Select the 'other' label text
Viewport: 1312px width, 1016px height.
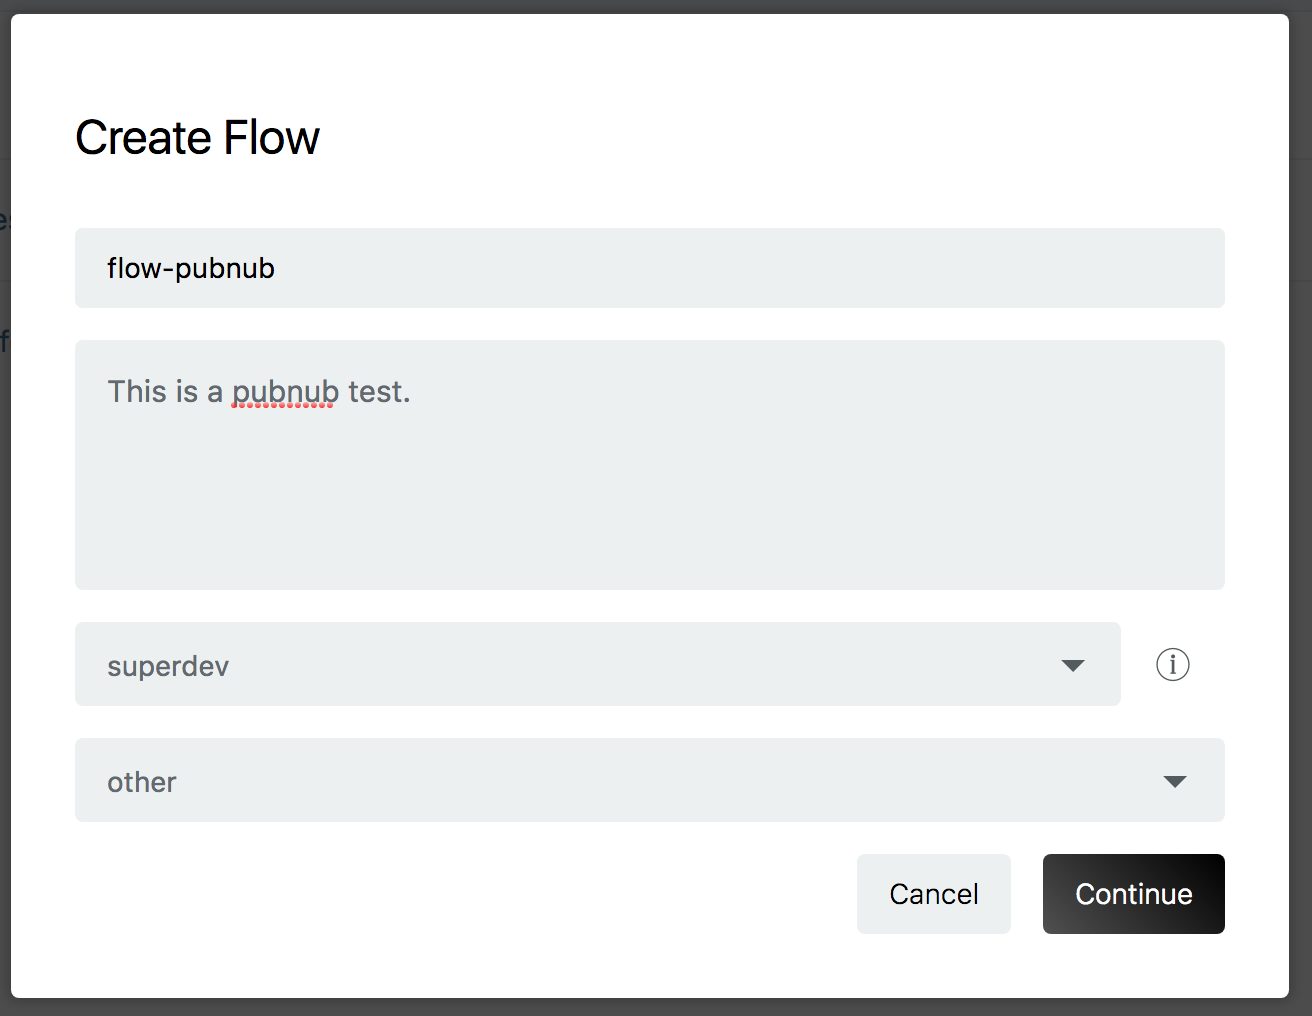click(142, 783)
